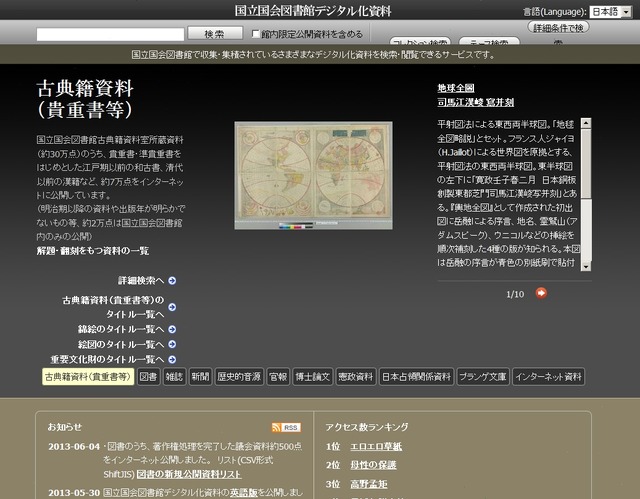Open the 地球全図 title link

456,88
